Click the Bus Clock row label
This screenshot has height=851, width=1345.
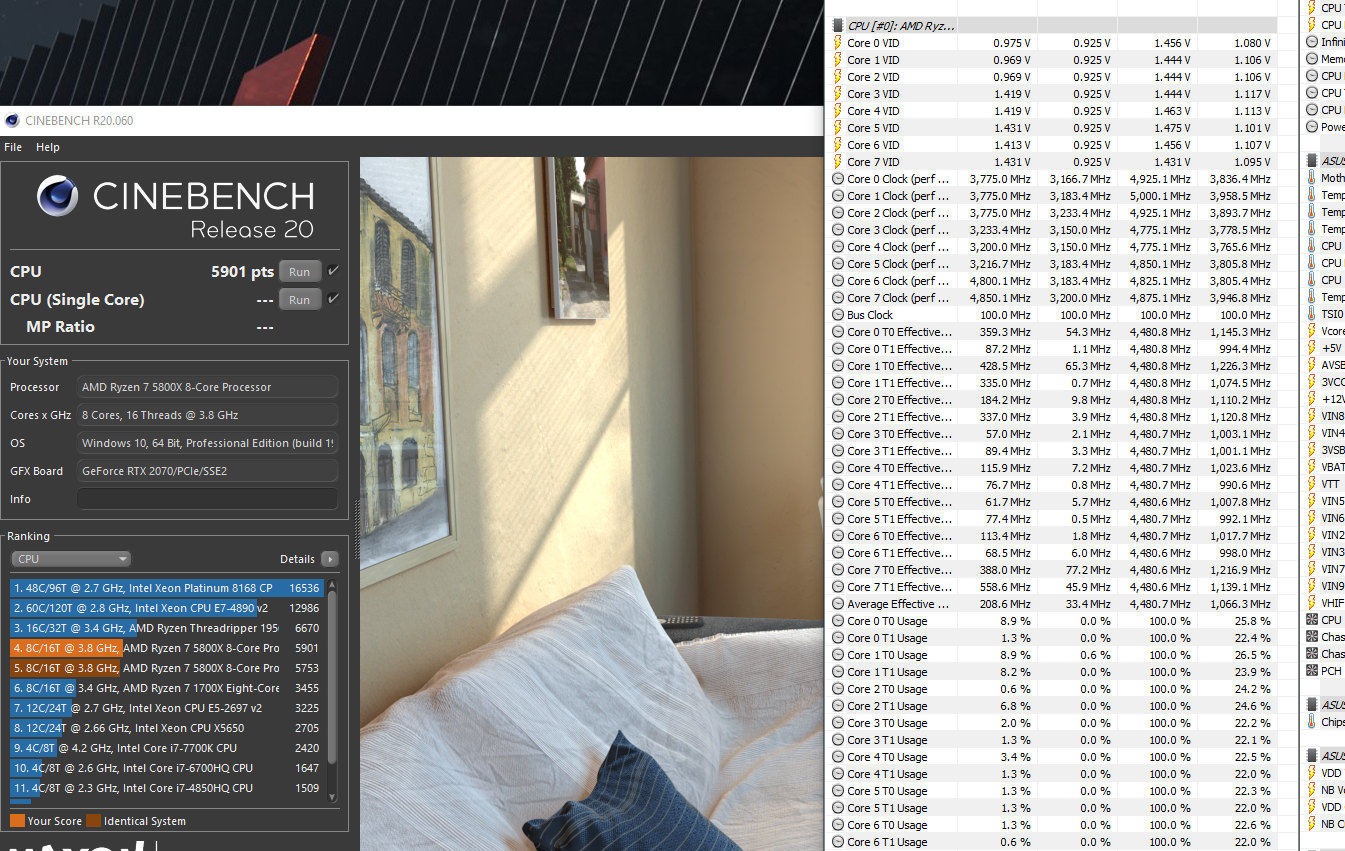coord(870,315)
